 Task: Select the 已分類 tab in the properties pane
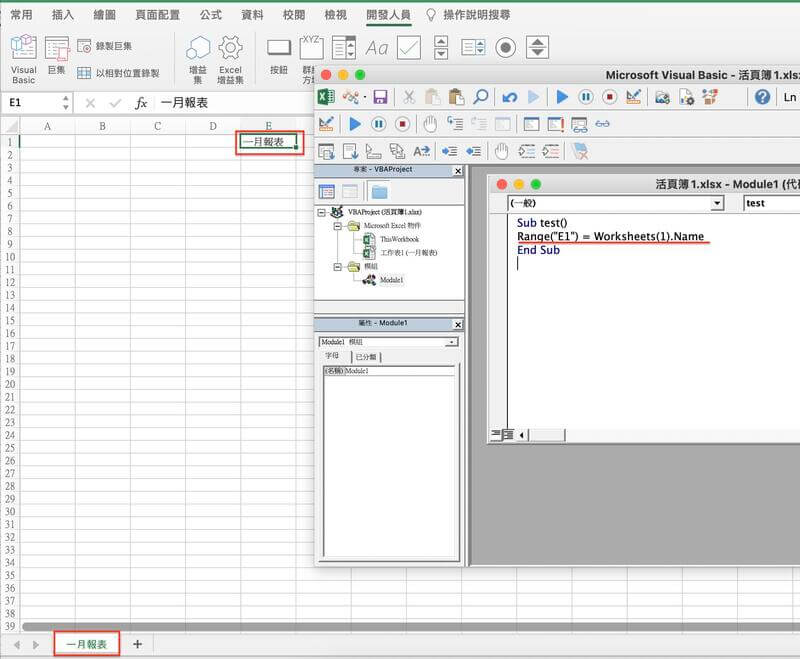[x=367, y=356]
